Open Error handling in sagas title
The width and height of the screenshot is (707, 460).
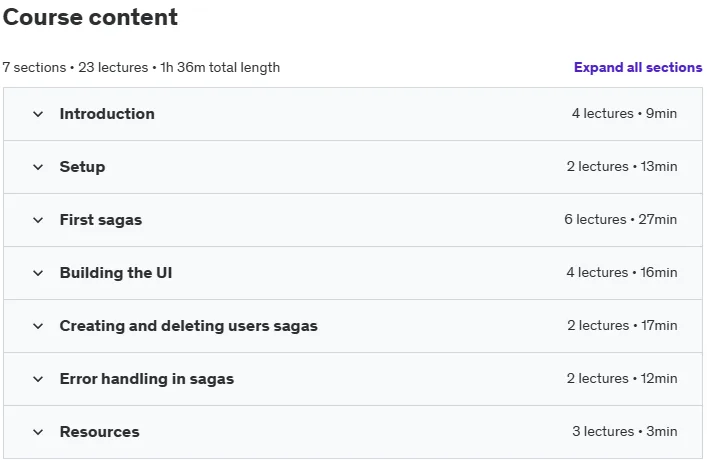tap(147, 379)
